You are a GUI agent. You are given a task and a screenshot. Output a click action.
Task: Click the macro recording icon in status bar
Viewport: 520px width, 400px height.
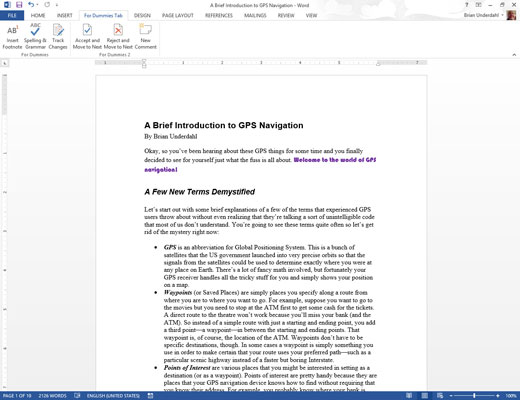(x=150, y=396)
